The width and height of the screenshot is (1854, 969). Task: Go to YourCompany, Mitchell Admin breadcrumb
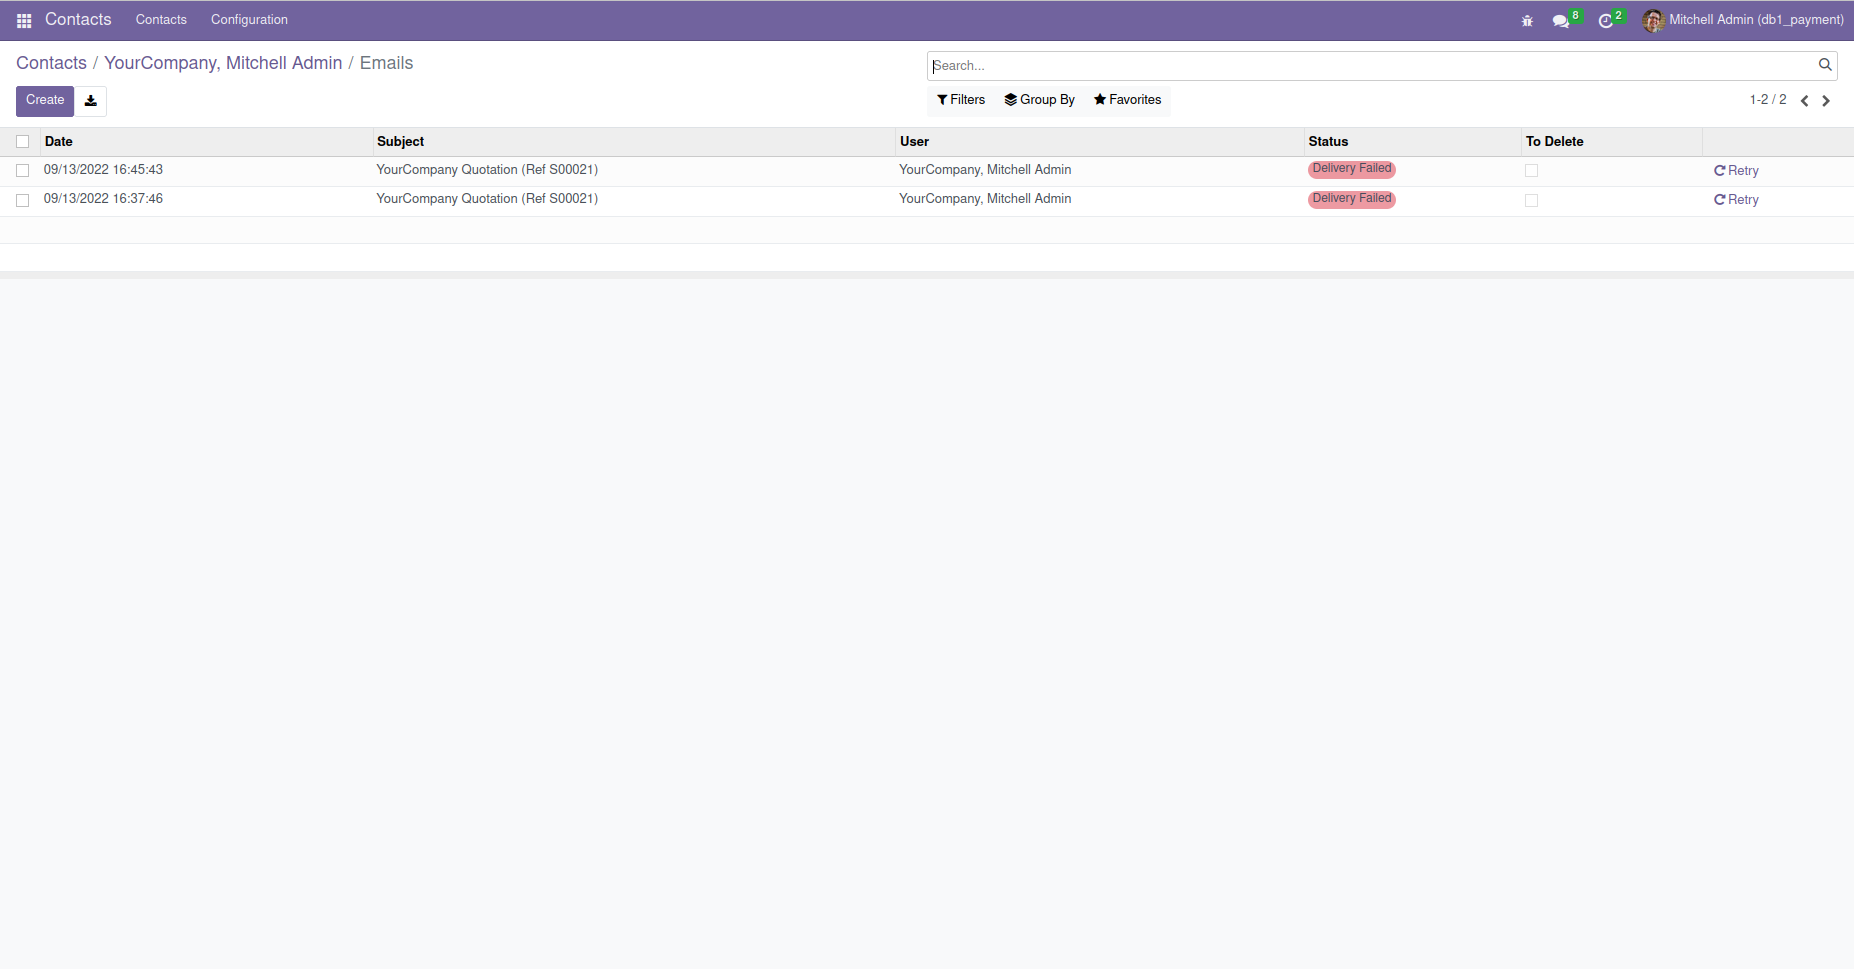tap(223, 63)
